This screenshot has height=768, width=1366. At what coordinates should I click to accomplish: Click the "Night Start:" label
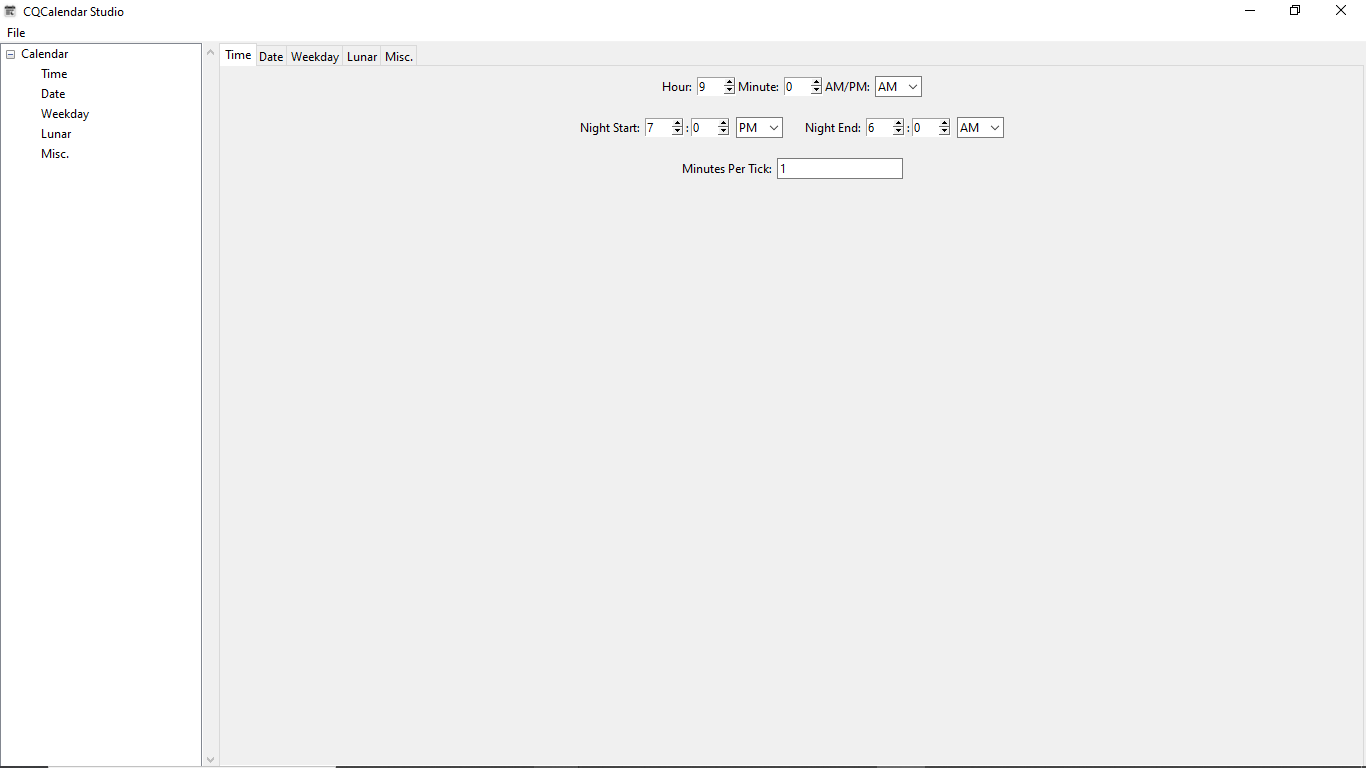(610, 128)
